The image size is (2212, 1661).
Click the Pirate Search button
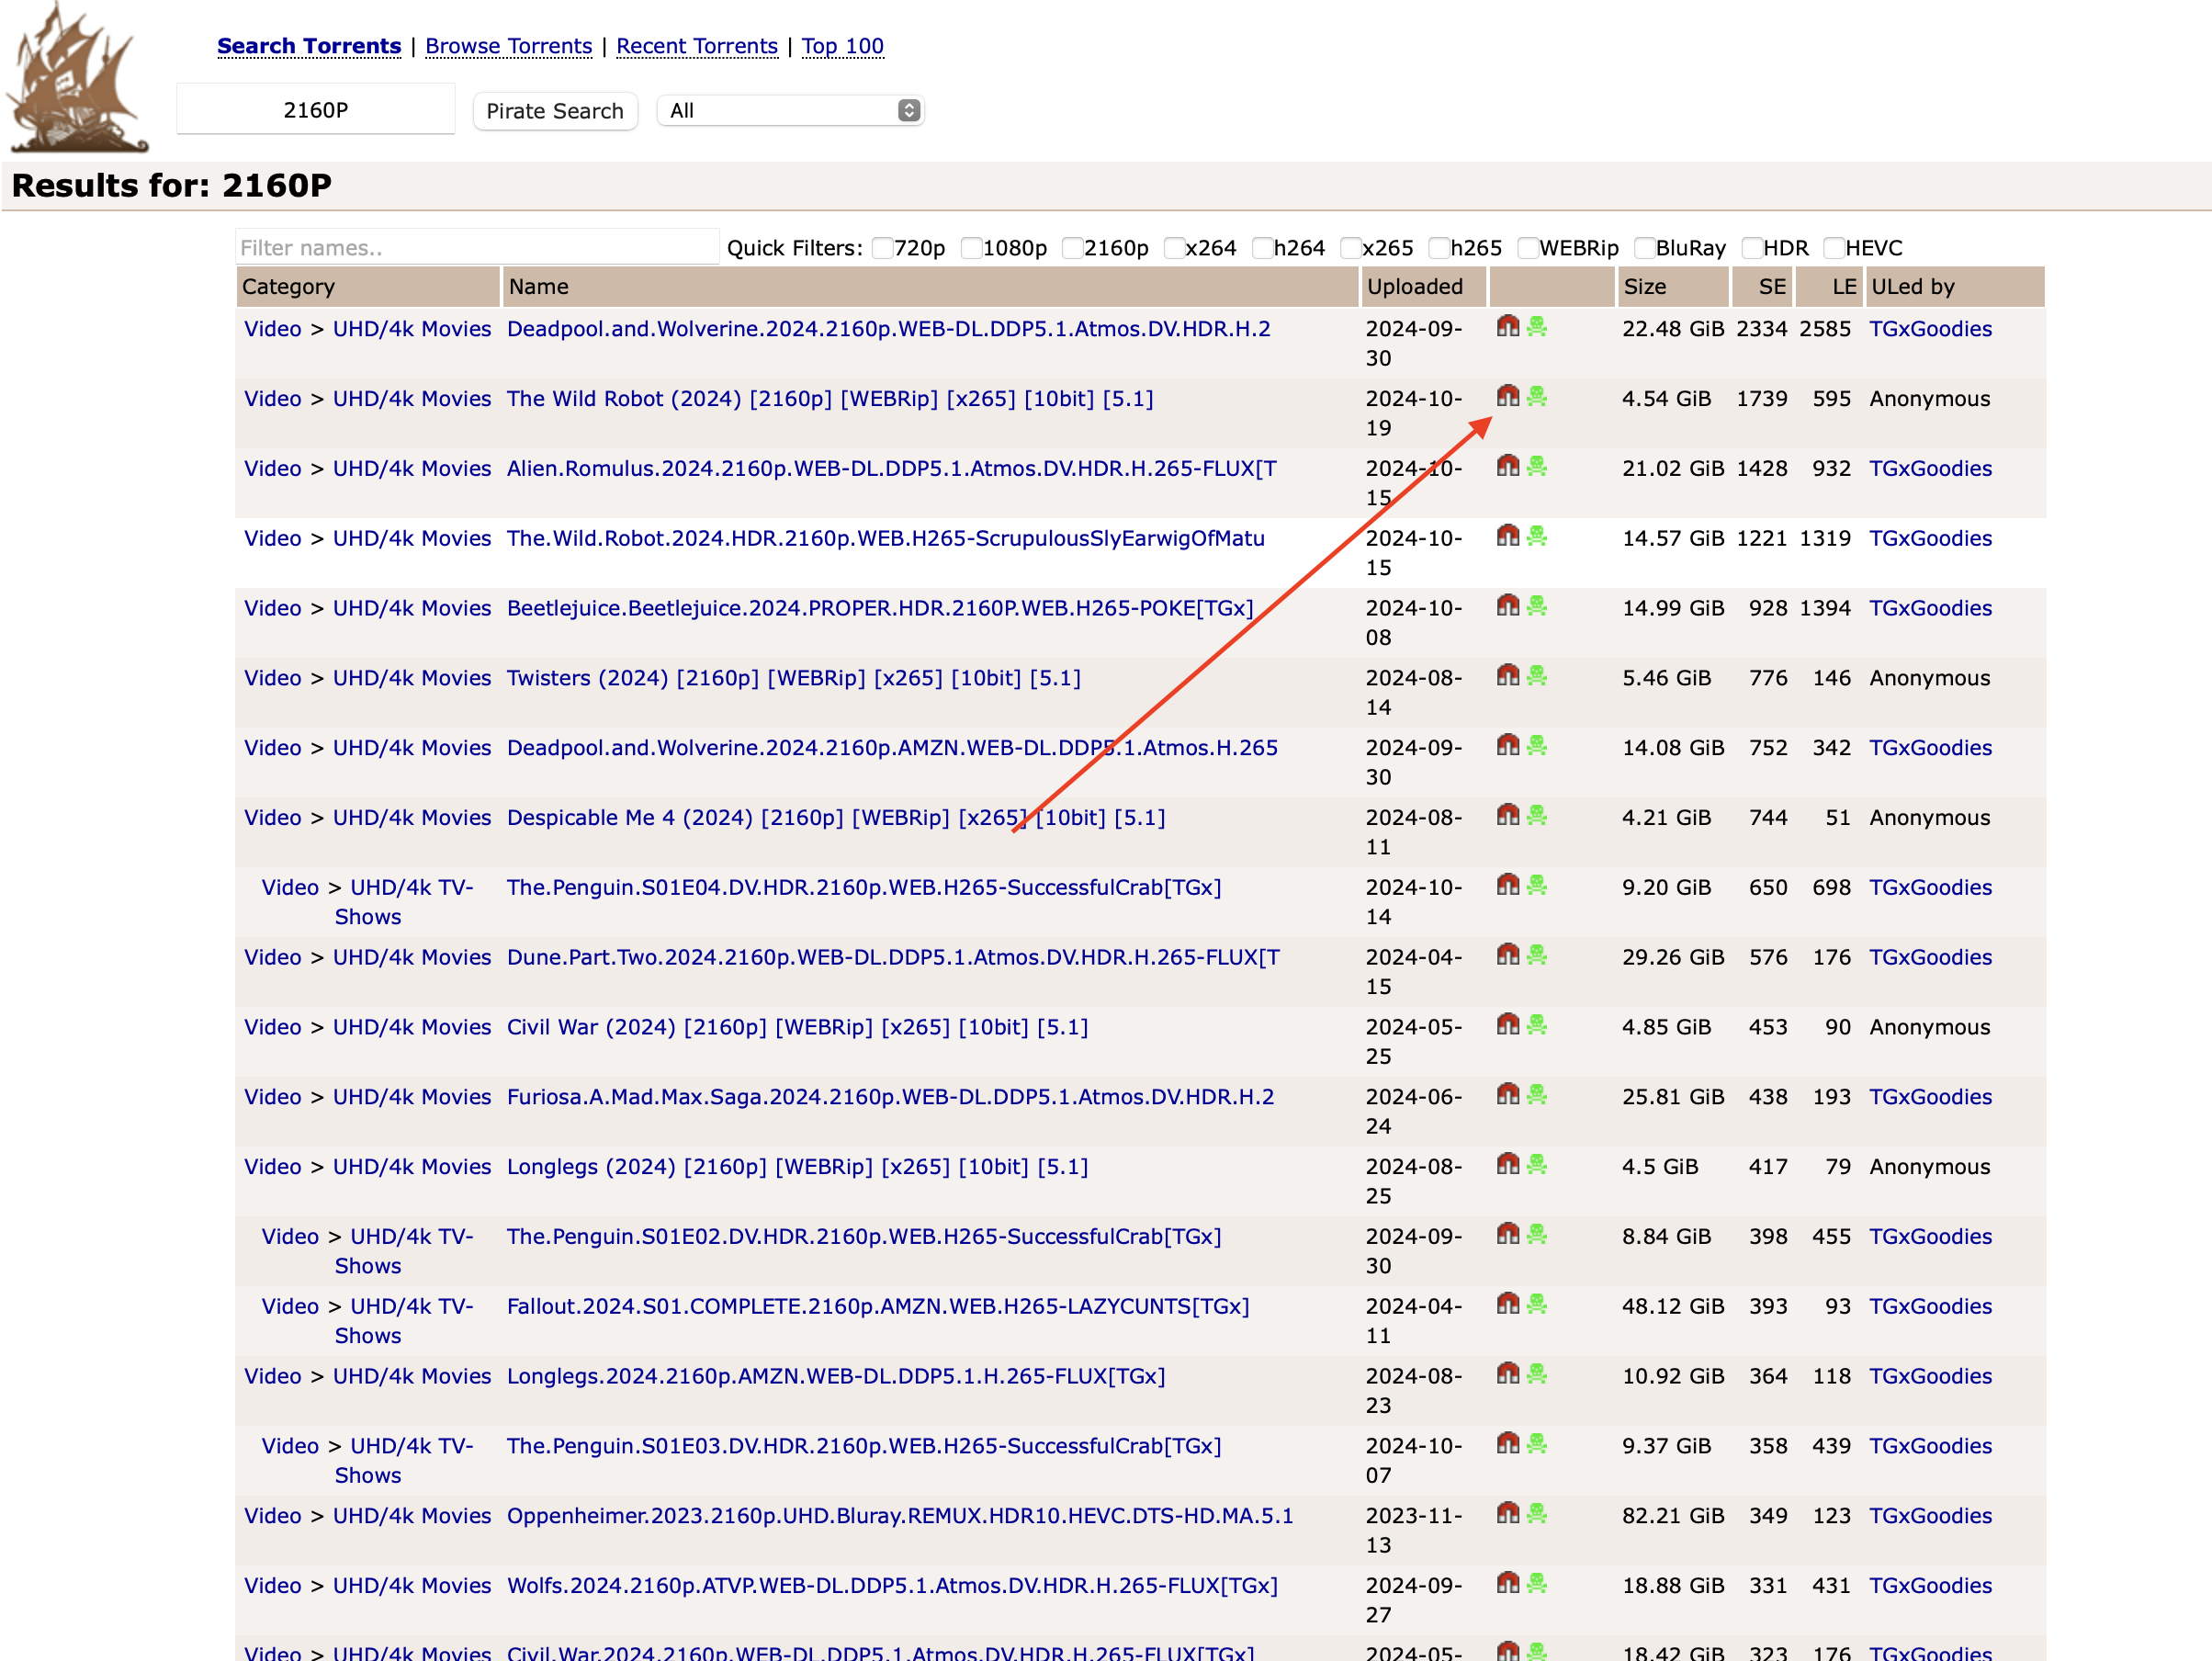pos(555,111)
